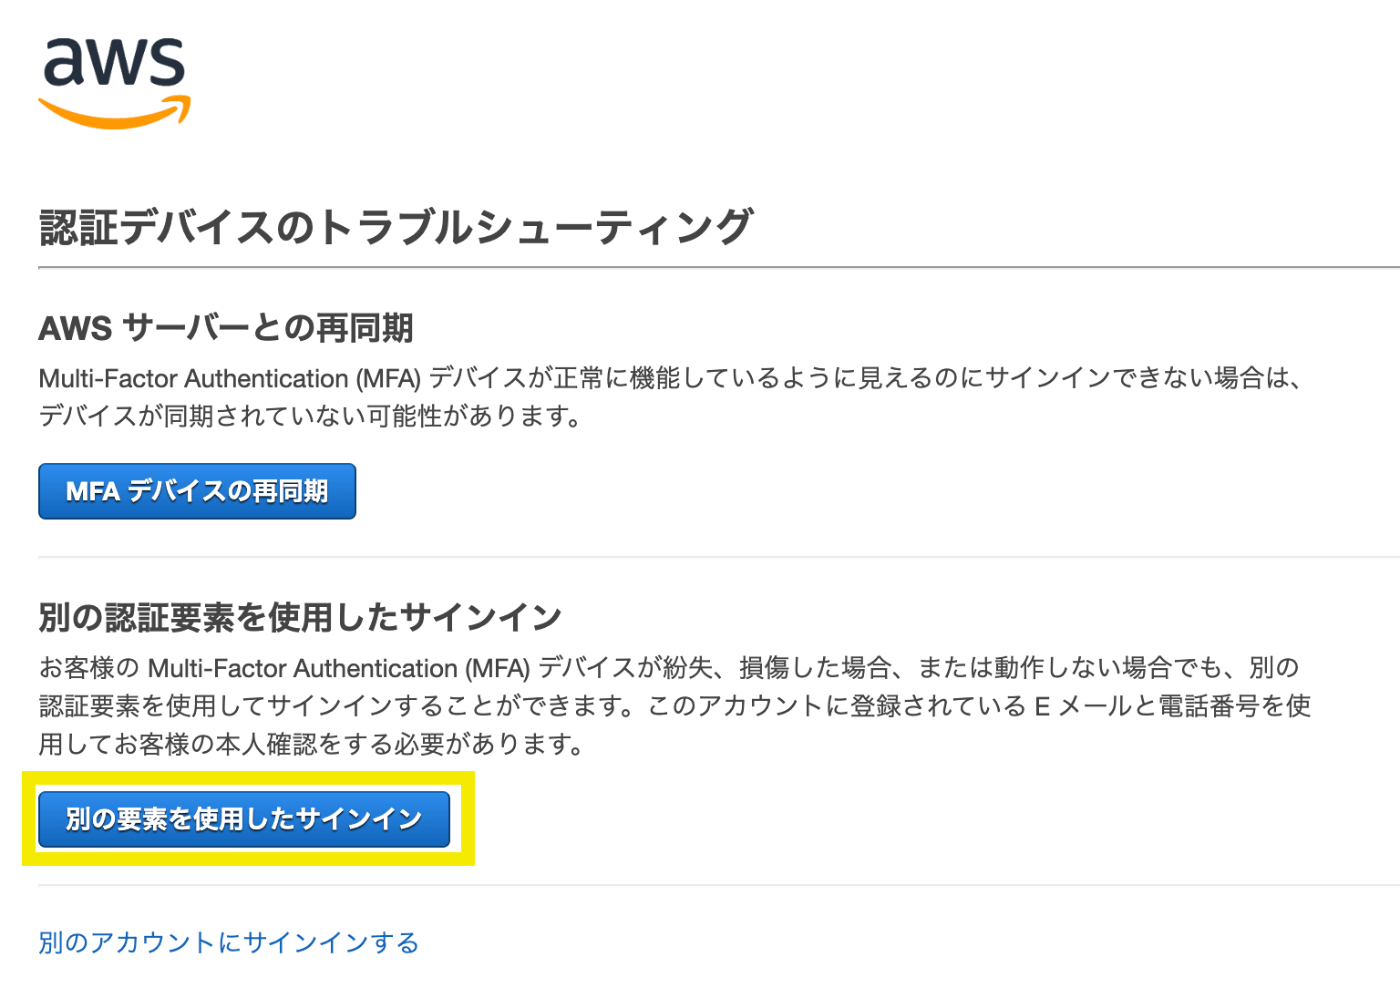
Task: Click the text line starting "Multi-Factor Authentication (MFA) デバイスが正常"
Action: point(669,378)
